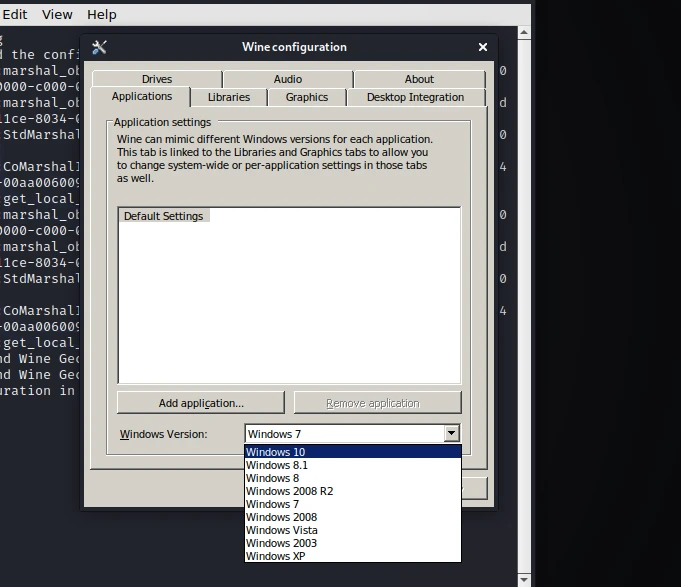Choose Windows 2003 in the dropdown

(x=281, y=543)
